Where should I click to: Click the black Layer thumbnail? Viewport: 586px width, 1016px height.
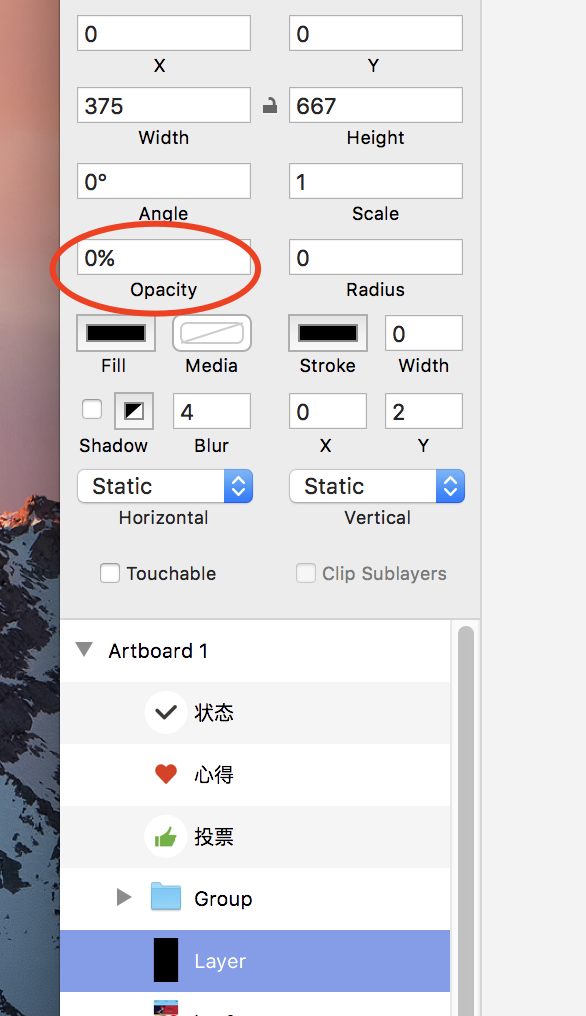coord(166,960)
